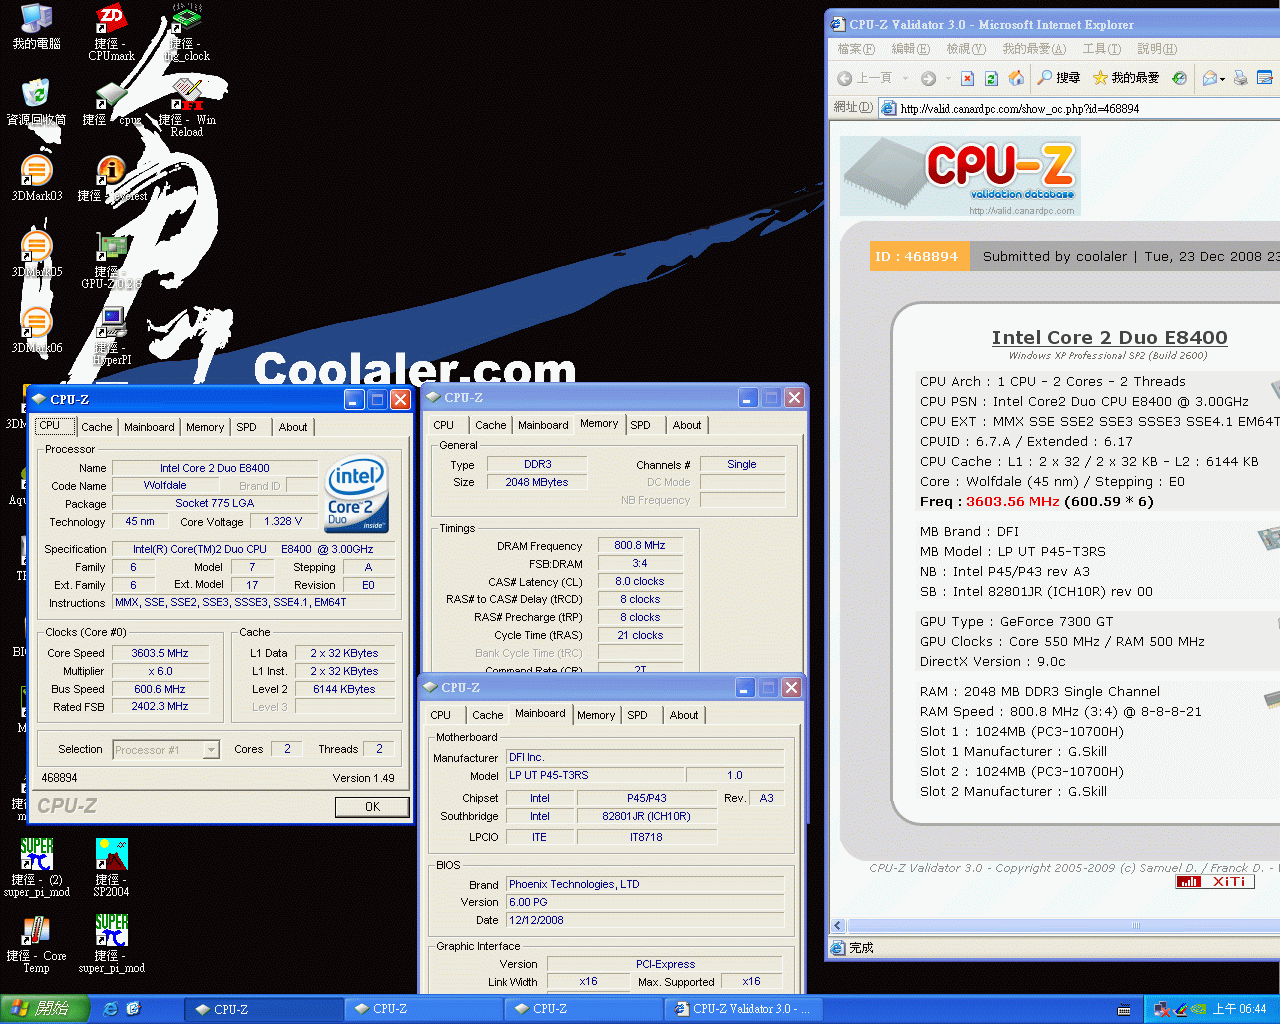Click the Internet Explorer quick launch icon
This screenshot has height=1024, width=1280.
(111, 1008)
